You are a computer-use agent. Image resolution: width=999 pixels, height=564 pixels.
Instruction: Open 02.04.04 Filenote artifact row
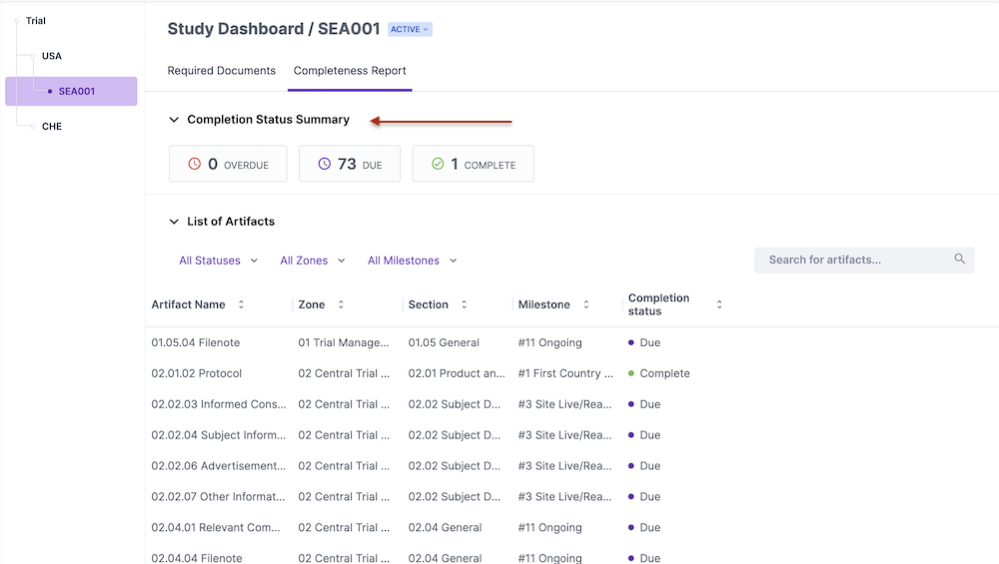tap(196, 558)
